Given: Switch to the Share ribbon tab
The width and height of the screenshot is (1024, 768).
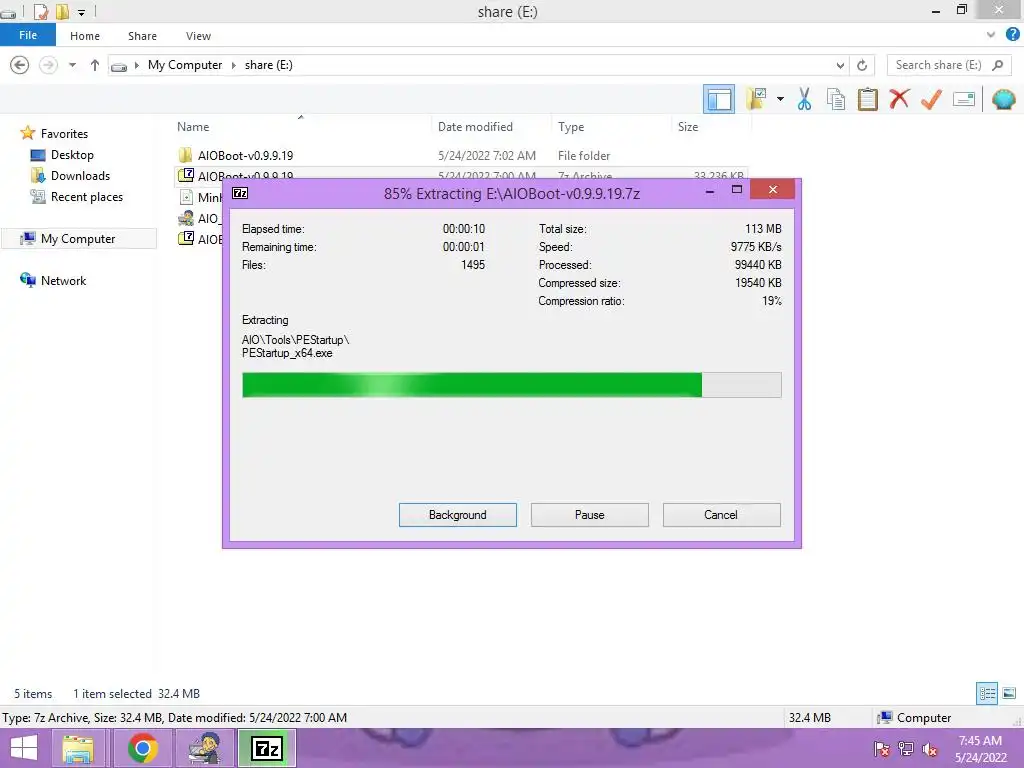Looking at the screenshot, I should (142, 36).
